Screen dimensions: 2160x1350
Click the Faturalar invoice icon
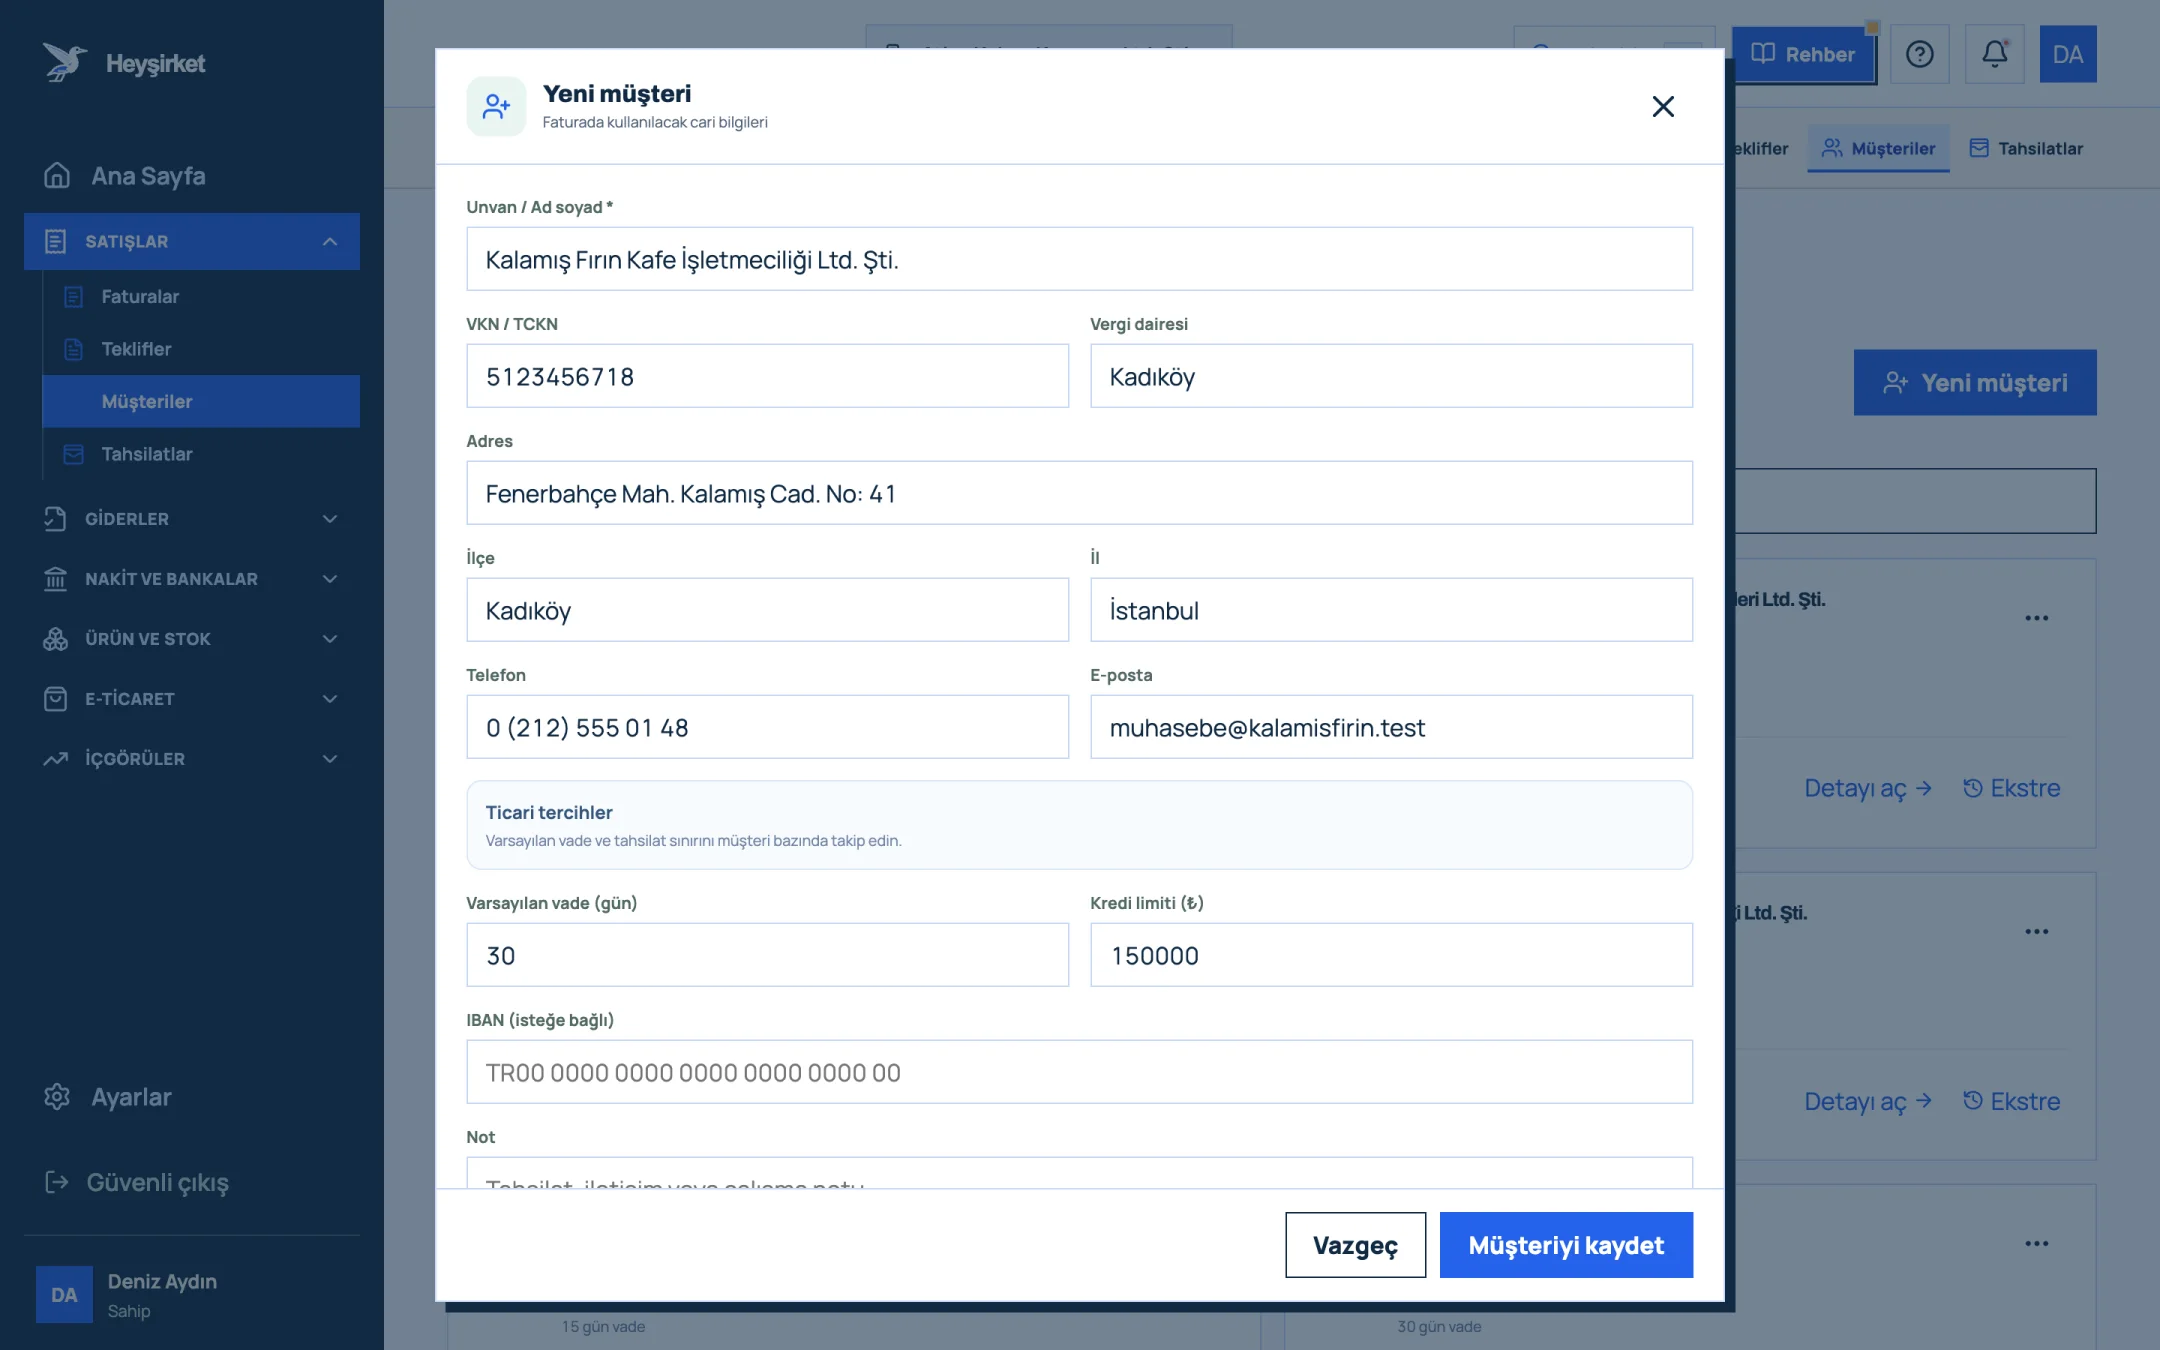(73, 297)
